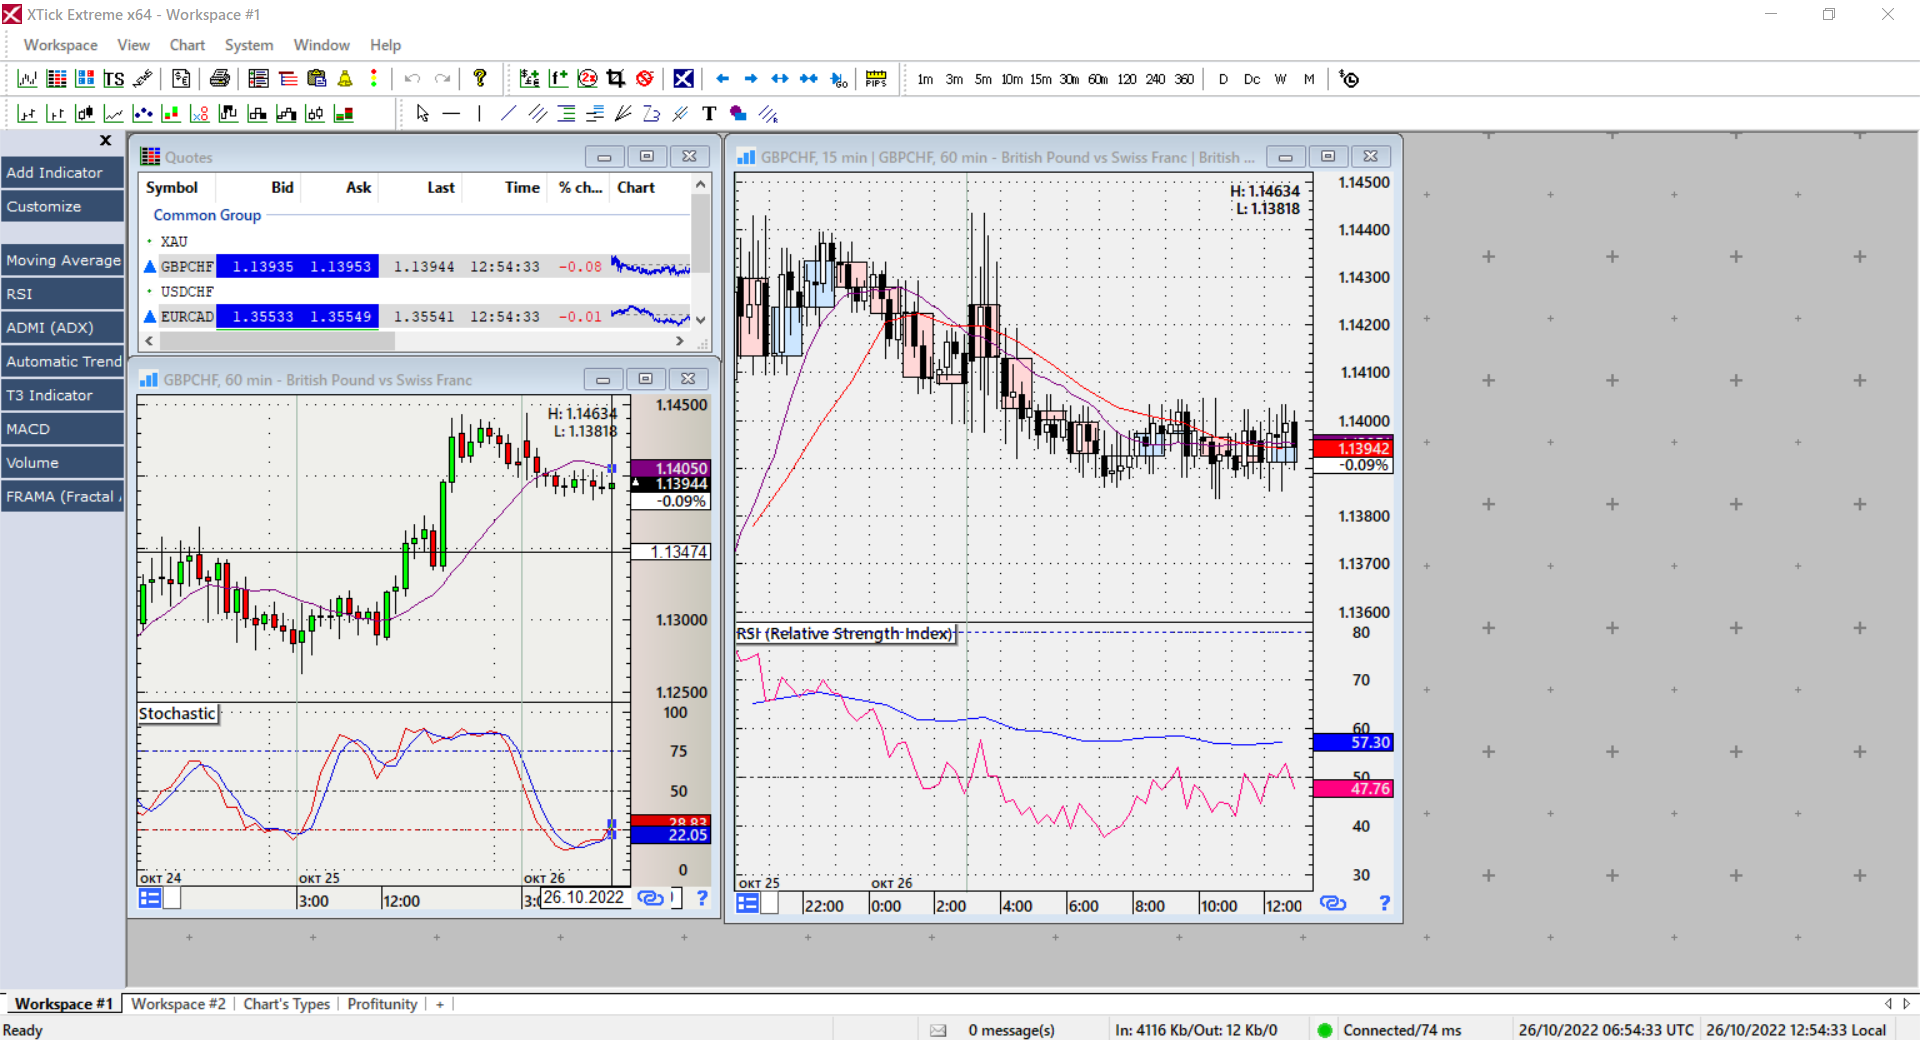Click the PIPS ruler tool
Viewport: 1920px width, 1040px height.
click(x=876, y=79)
